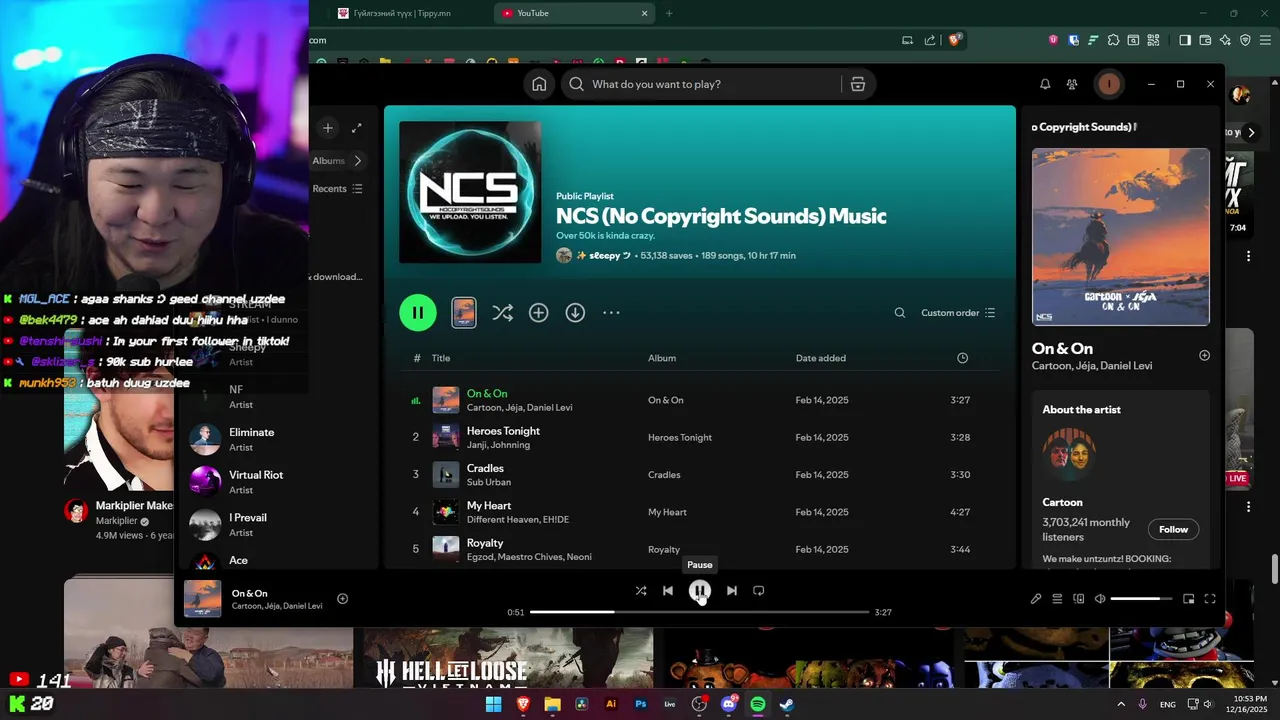Switch to the YouTube browser tab

pyautogui.click(x=575, y=13)
